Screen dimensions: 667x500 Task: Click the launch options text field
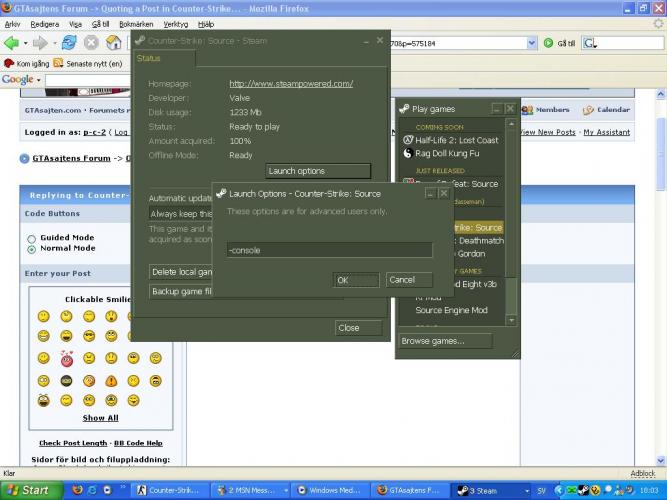click(x=328, y=250)
